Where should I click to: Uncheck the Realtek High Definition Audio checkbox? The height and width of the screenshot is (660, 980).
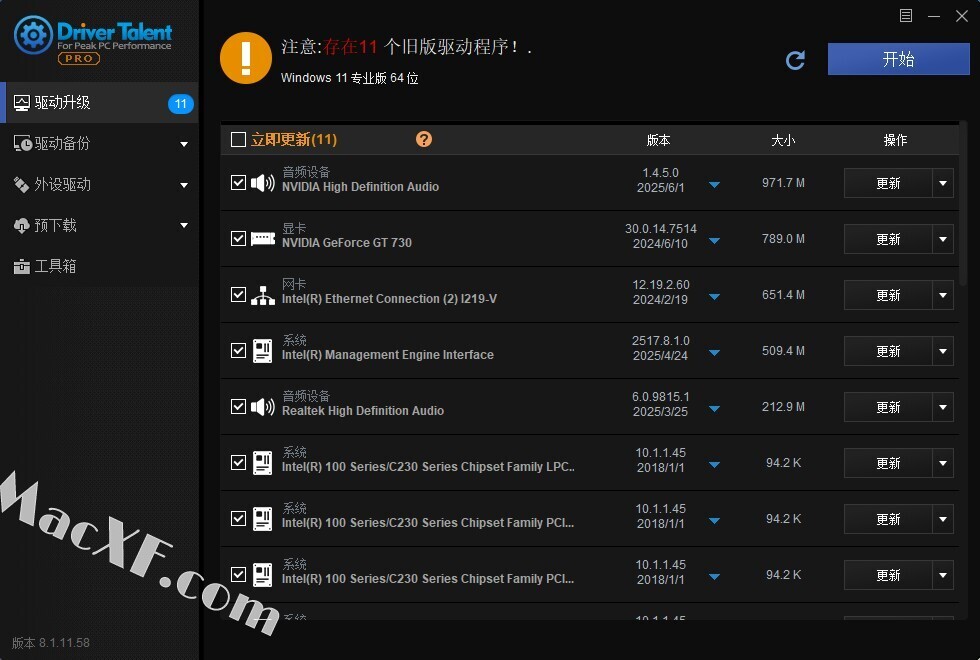(238, 407)
